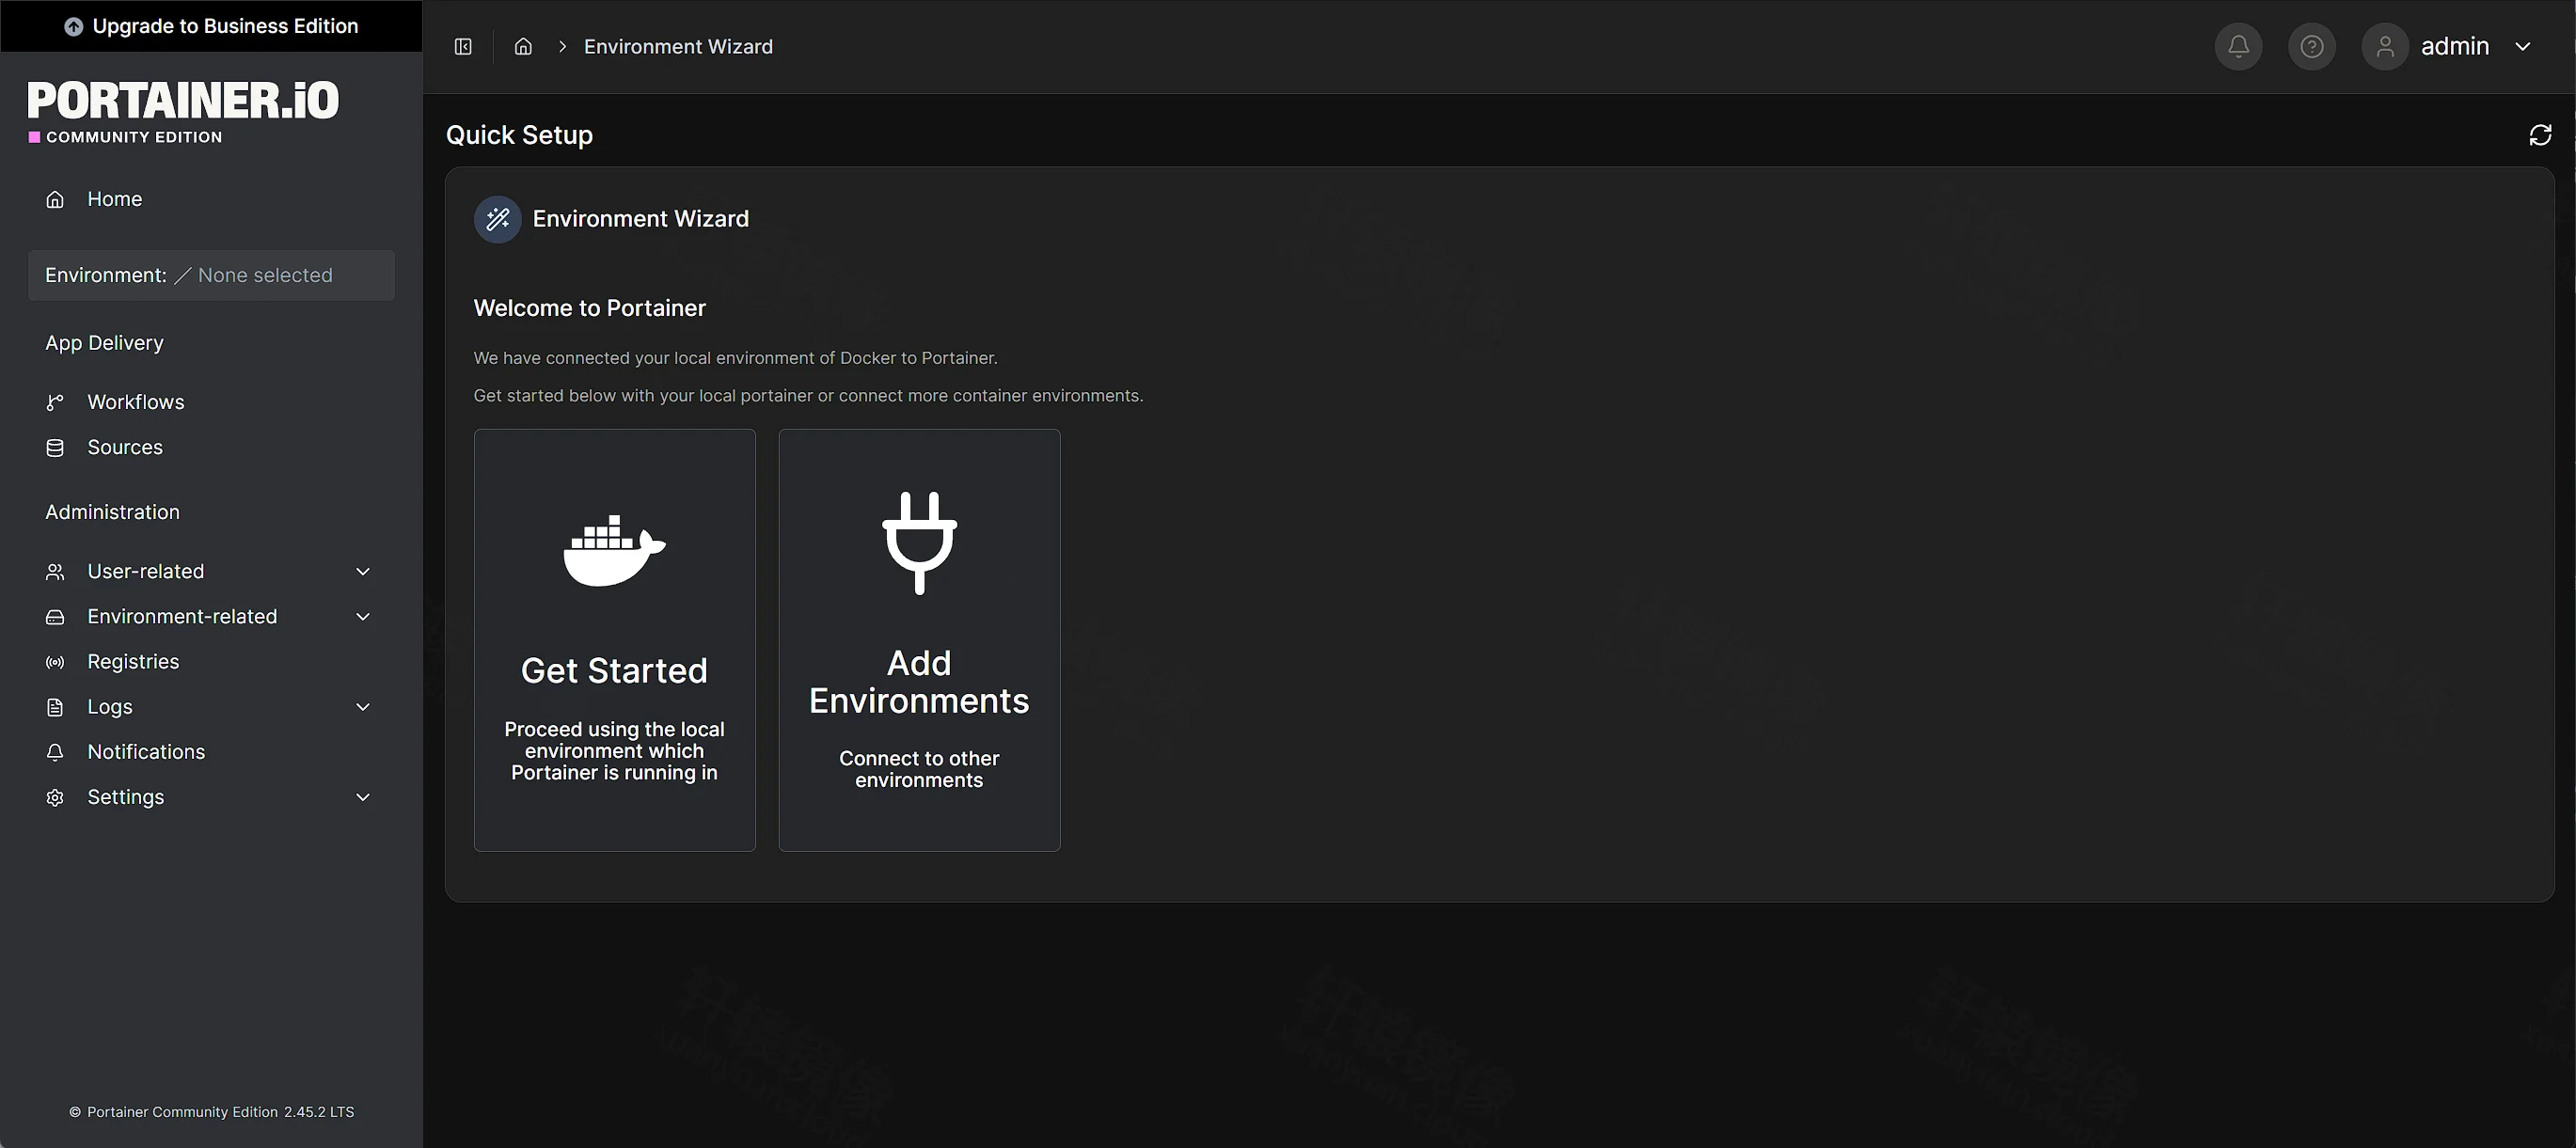Click the Docker whale icon

tap(614, 550)
